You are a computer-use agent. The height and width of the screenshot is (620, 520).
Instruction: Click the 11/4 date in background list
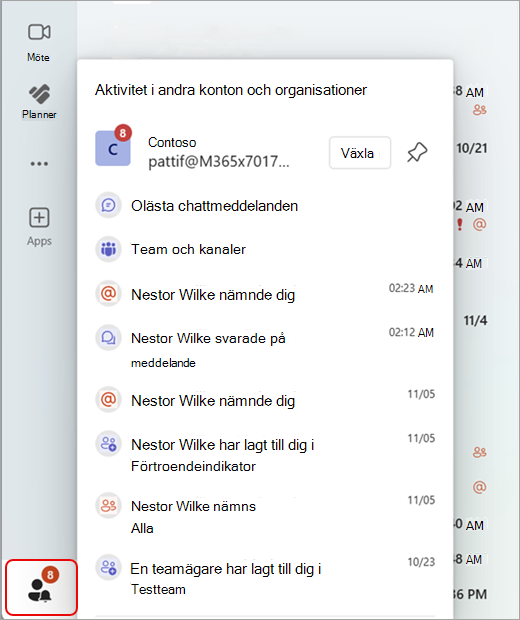475,320
